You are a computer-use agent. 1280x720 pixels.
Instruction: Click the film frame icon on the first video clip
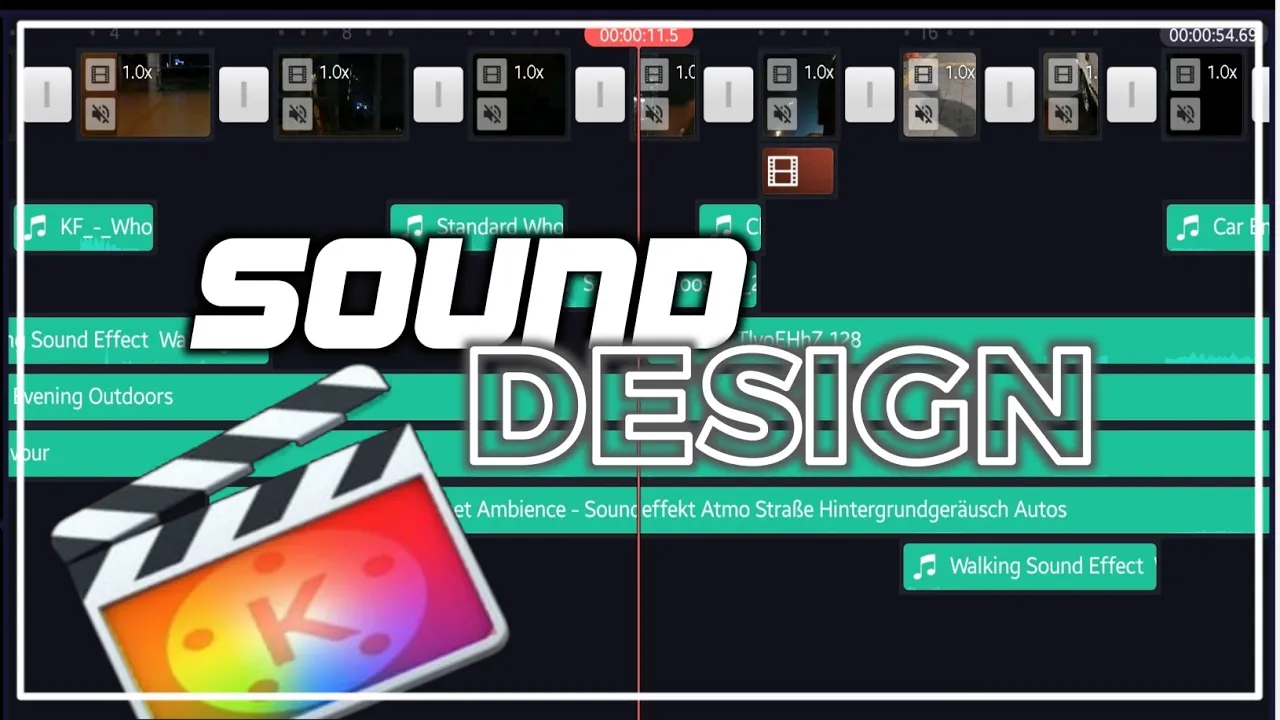[100, 73]
